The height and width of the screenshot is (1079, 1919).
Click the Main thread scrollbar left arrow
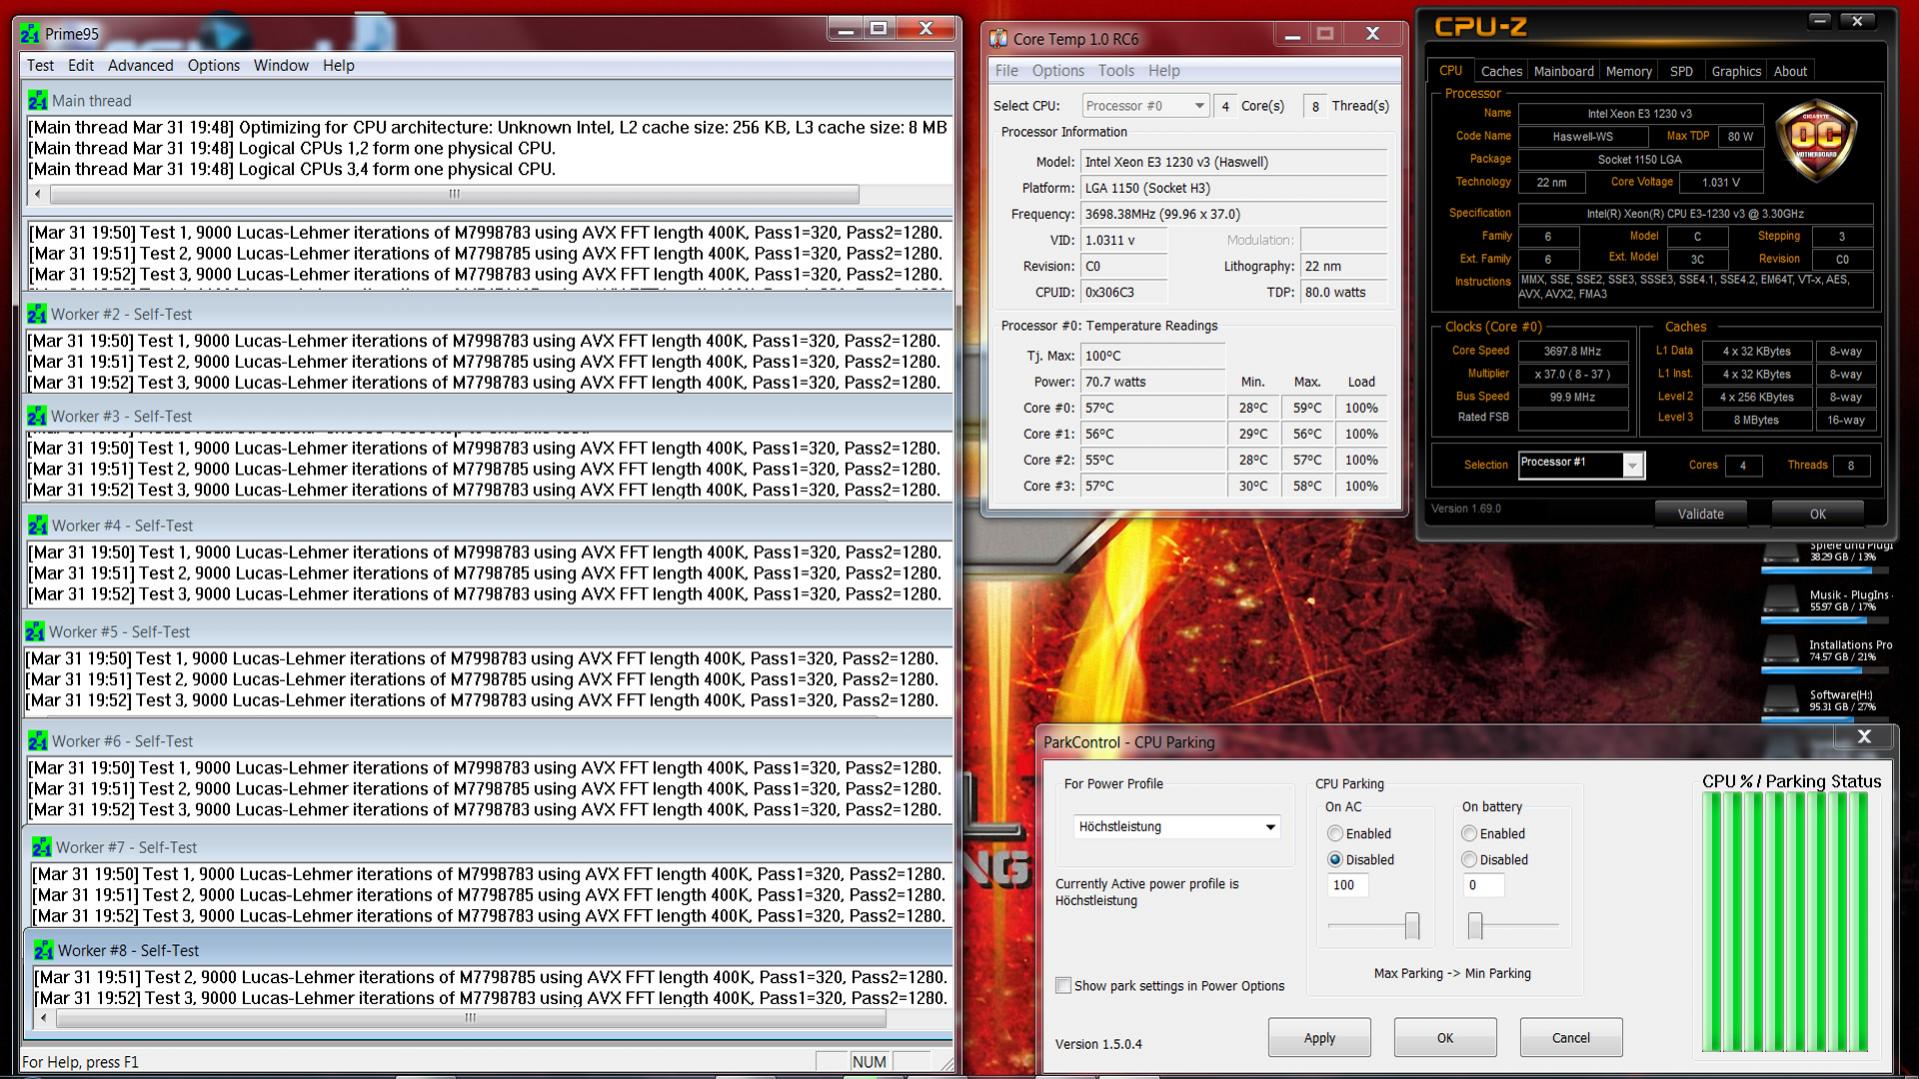pyautogui.click(x=38, y=194)
